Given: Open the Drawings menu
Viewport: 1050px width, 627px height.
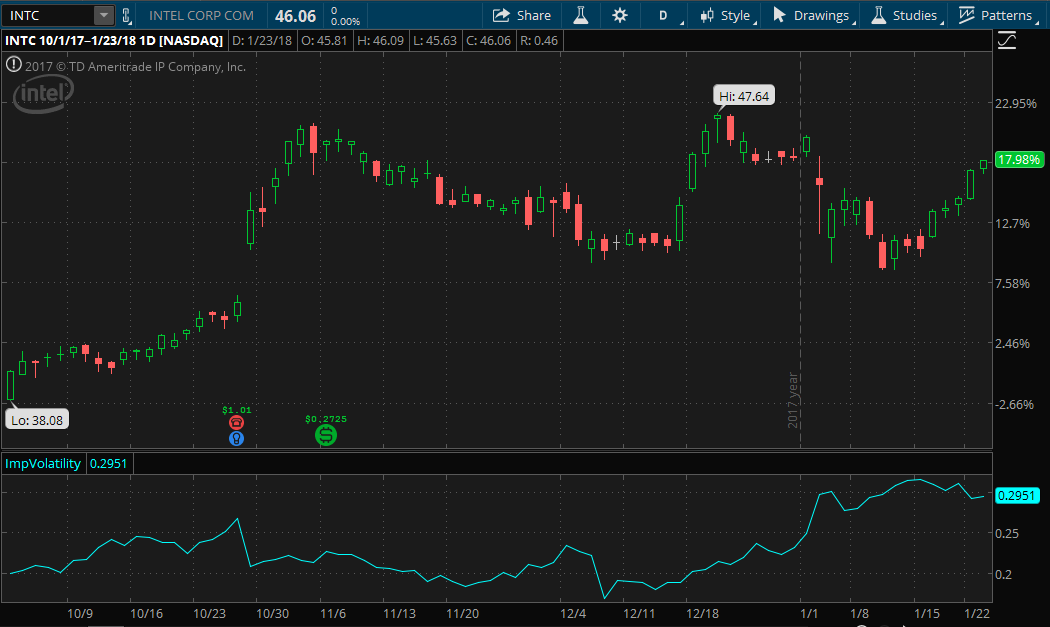Looking at the screenshot, I should (812, 15).
